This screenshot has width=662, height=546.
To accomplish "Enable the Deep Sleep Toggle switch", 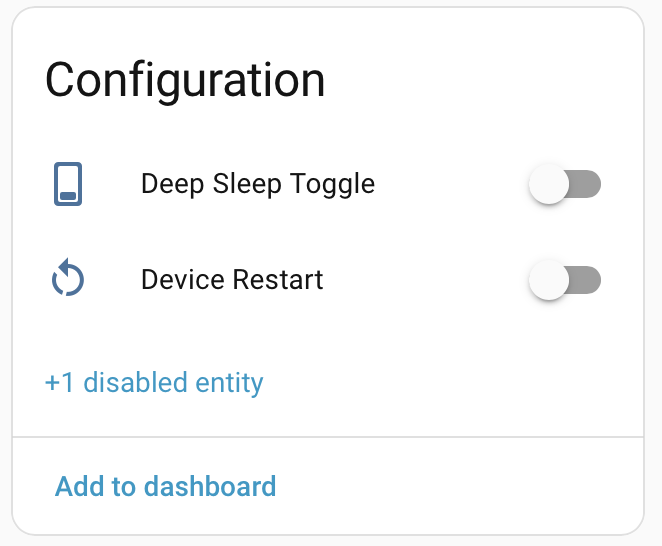I will tap(564, 185).
